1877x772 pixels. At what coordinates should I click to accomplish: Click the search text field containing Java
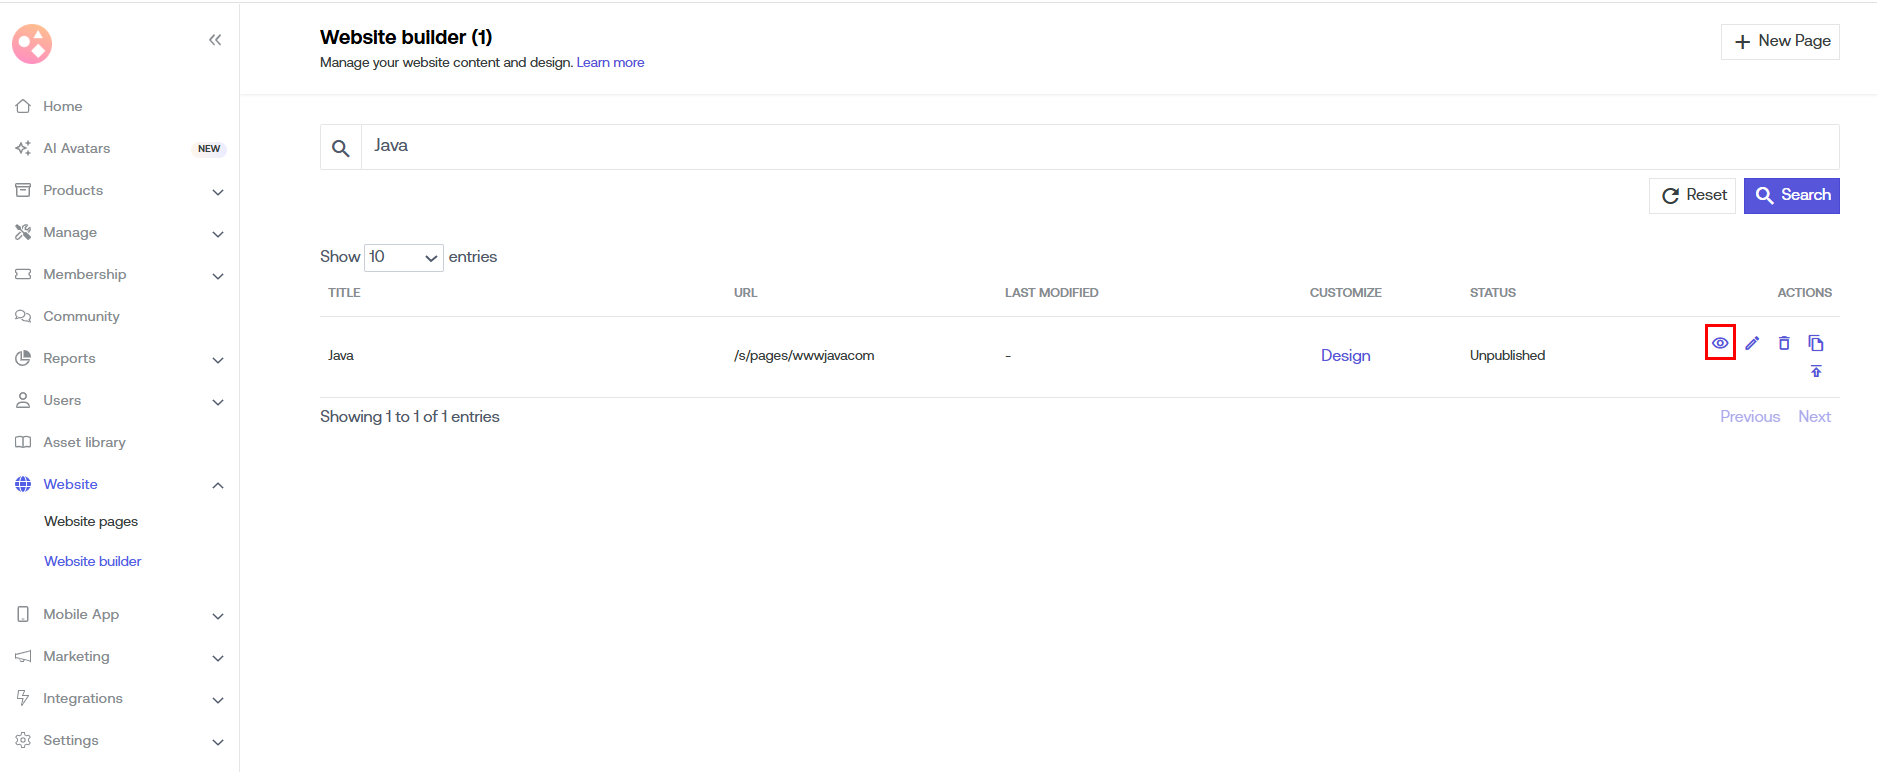click(x=1098, y=146)
